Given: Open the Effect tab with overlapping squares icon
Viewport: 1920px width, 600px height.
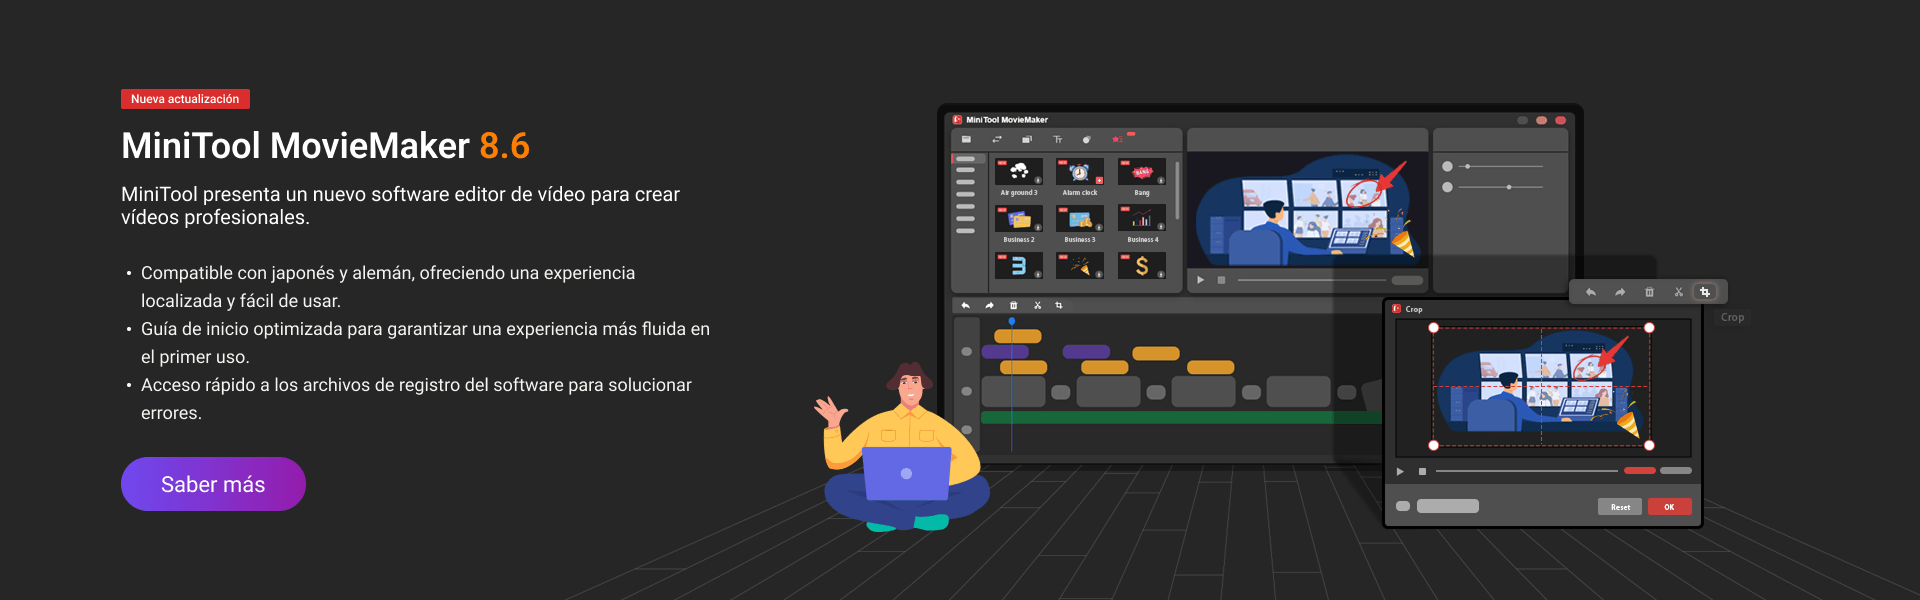Looking at the screenshot, I should coord(1026,139).
